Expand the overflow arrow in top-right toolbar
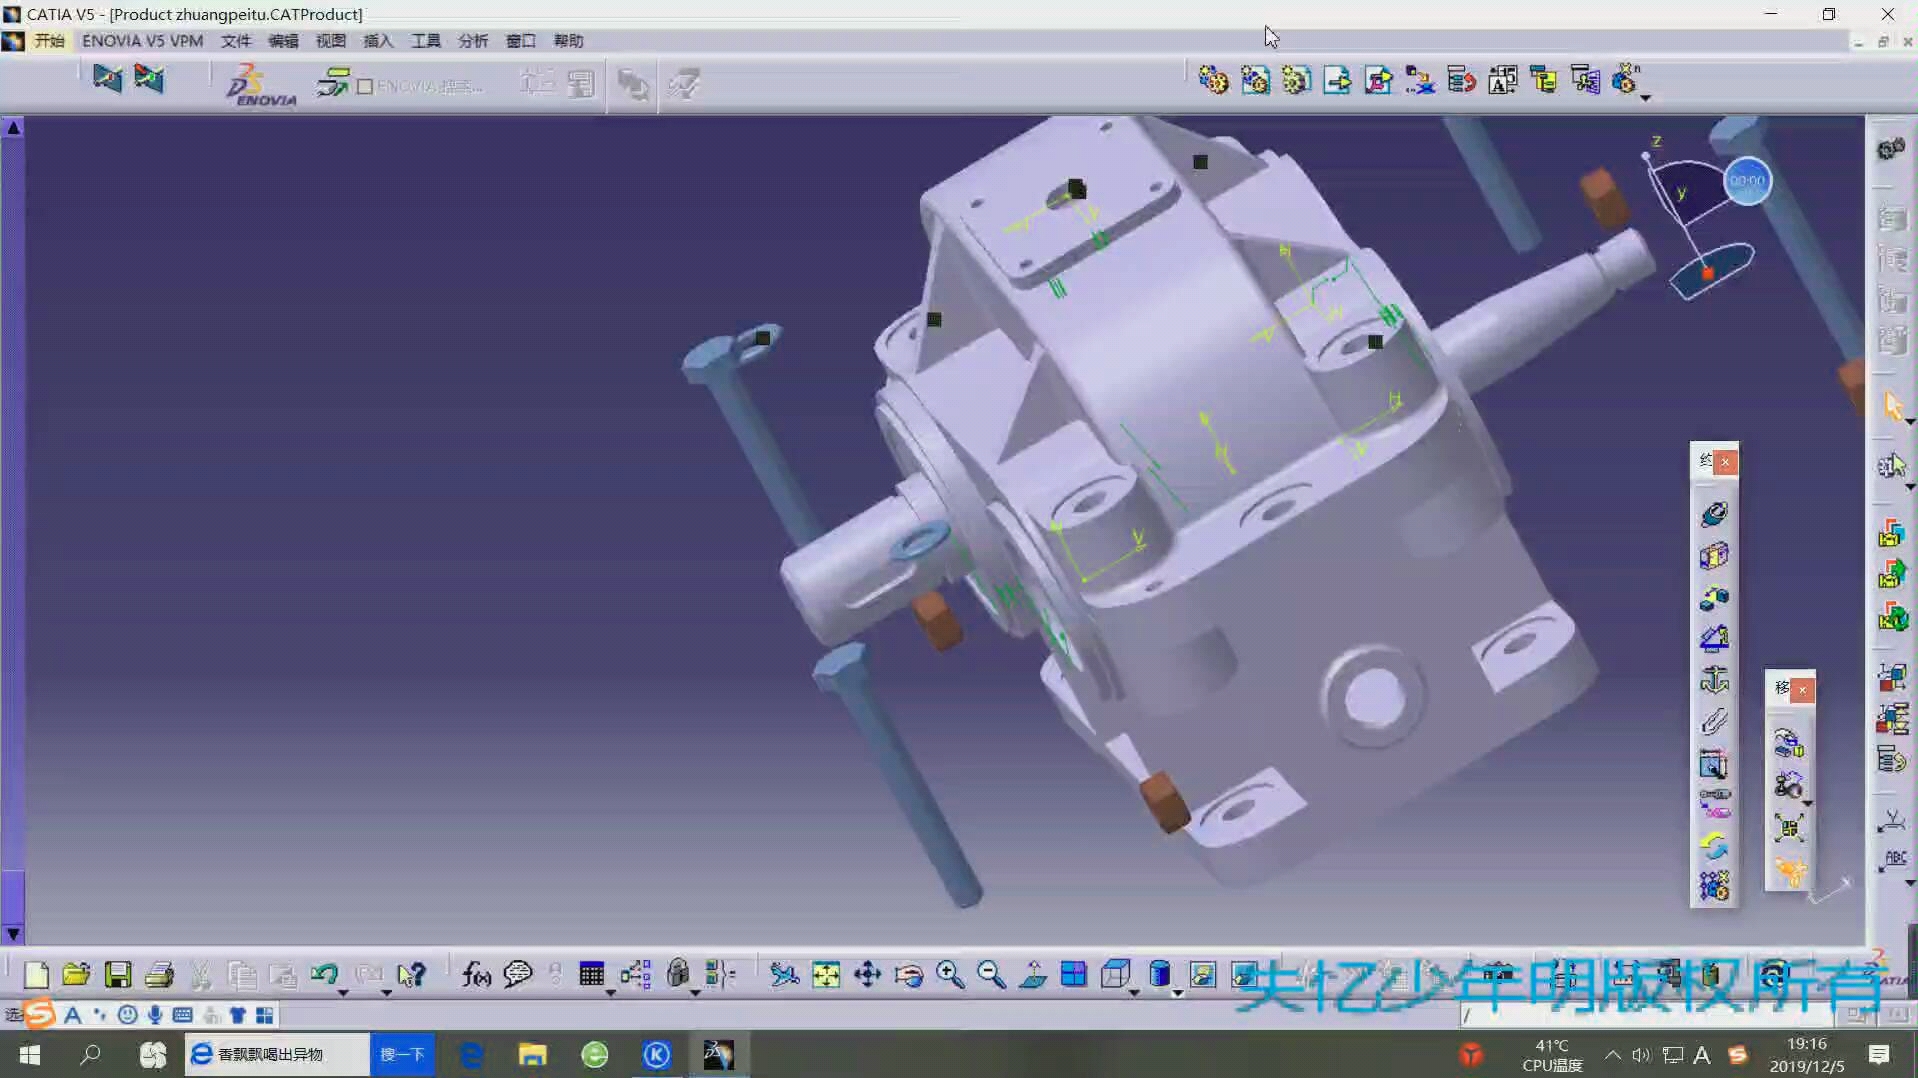Screen dimensions: 1918x1078 click(x=1645, y=98)
